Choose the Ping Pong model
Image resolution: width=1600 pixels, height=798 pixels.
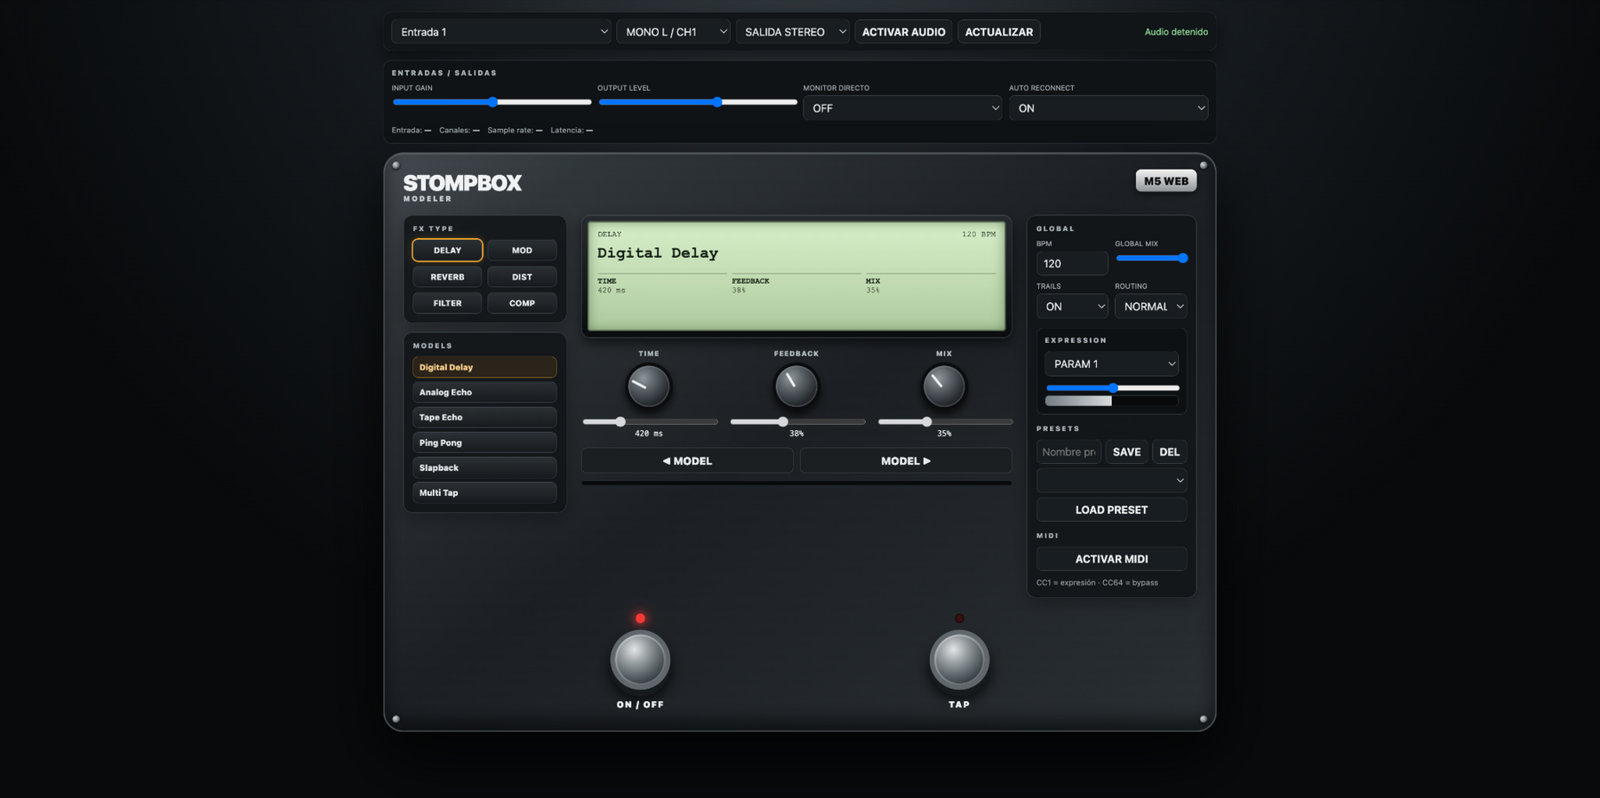point(484,442)
